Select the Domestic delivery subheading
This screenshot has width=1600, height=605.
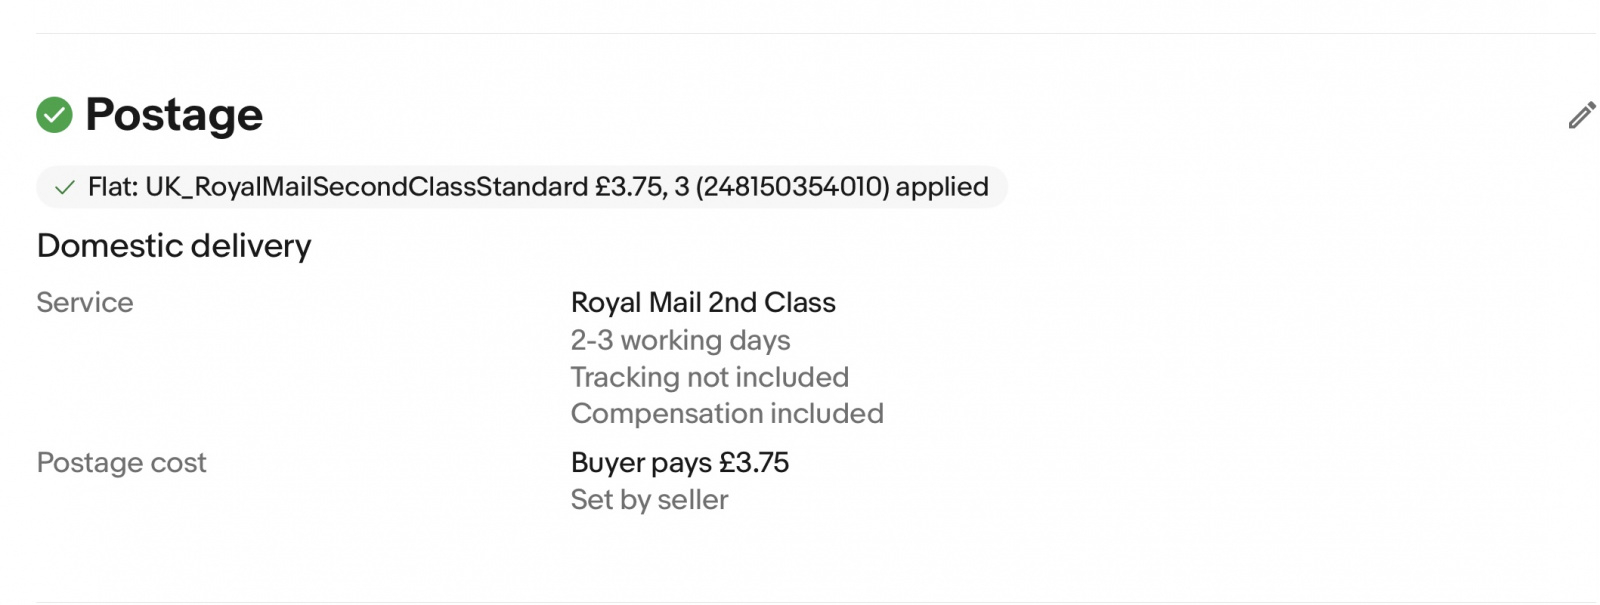[x=174, y=246]
